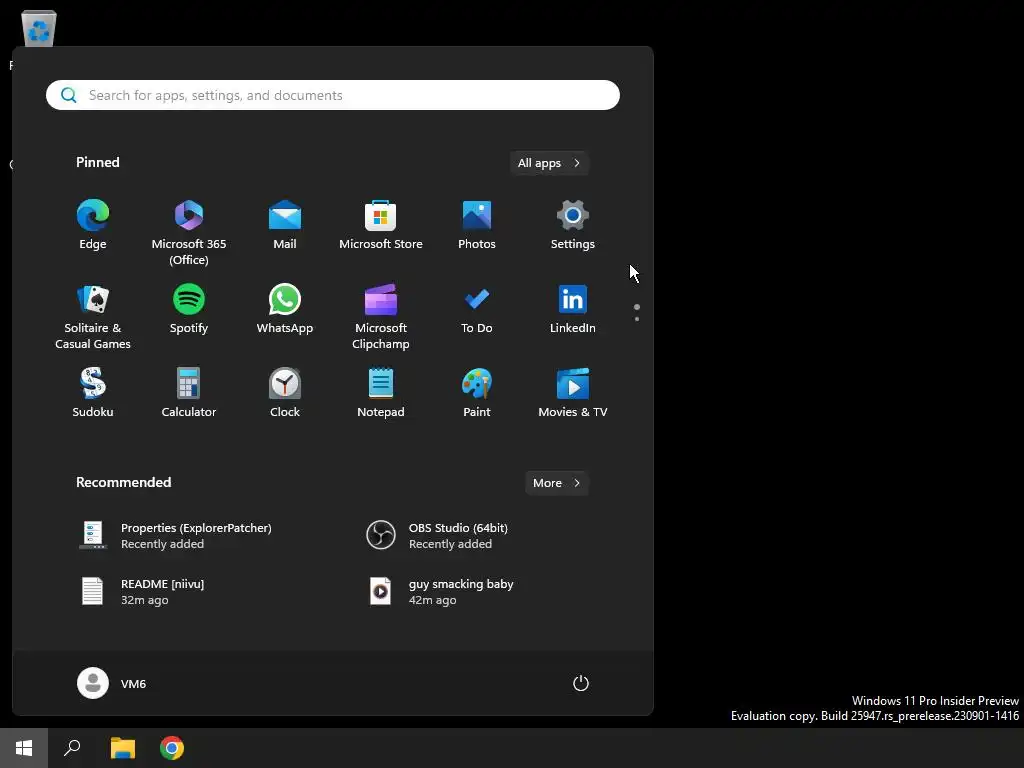
Task: Launch Sudoku
Action: (x=93, y=393)
